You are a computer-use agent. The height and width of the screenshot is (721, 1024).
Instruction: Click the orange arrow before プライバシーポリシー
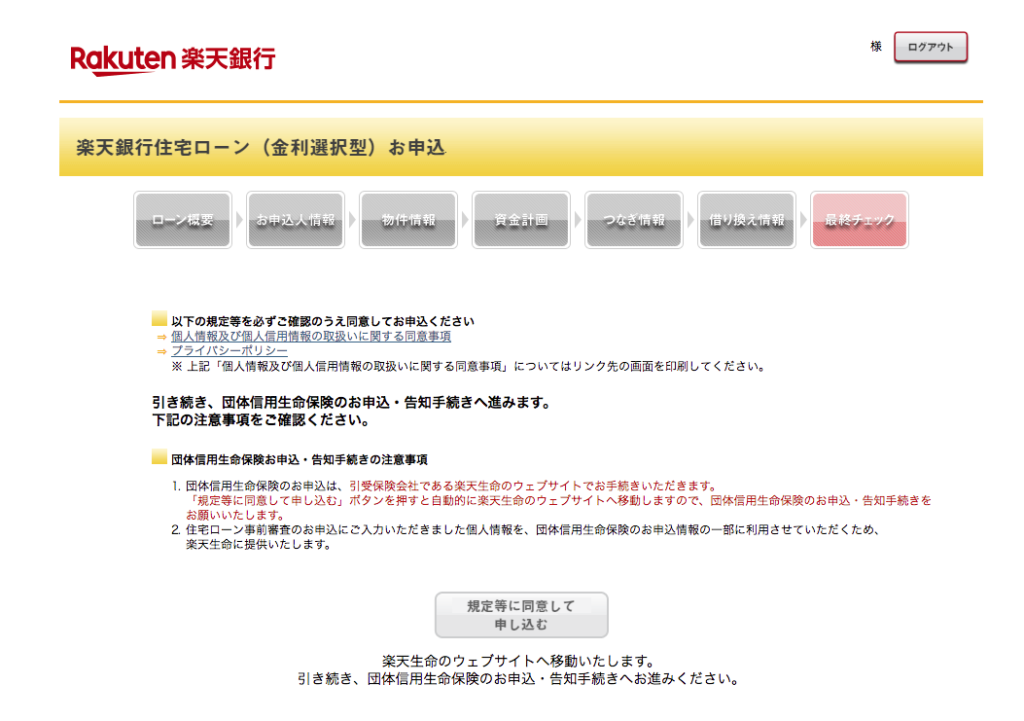[x=161, y=352]
